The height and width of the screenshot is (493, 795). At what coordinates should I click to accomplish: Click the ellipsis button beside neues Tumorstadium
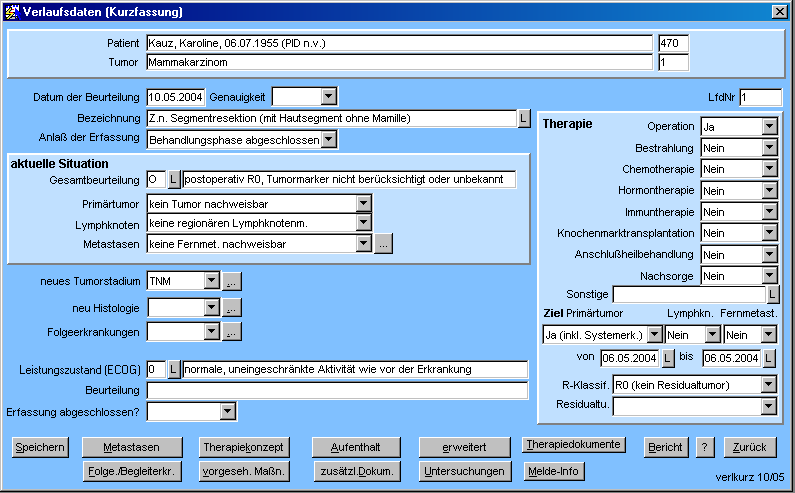click(231, 281)
